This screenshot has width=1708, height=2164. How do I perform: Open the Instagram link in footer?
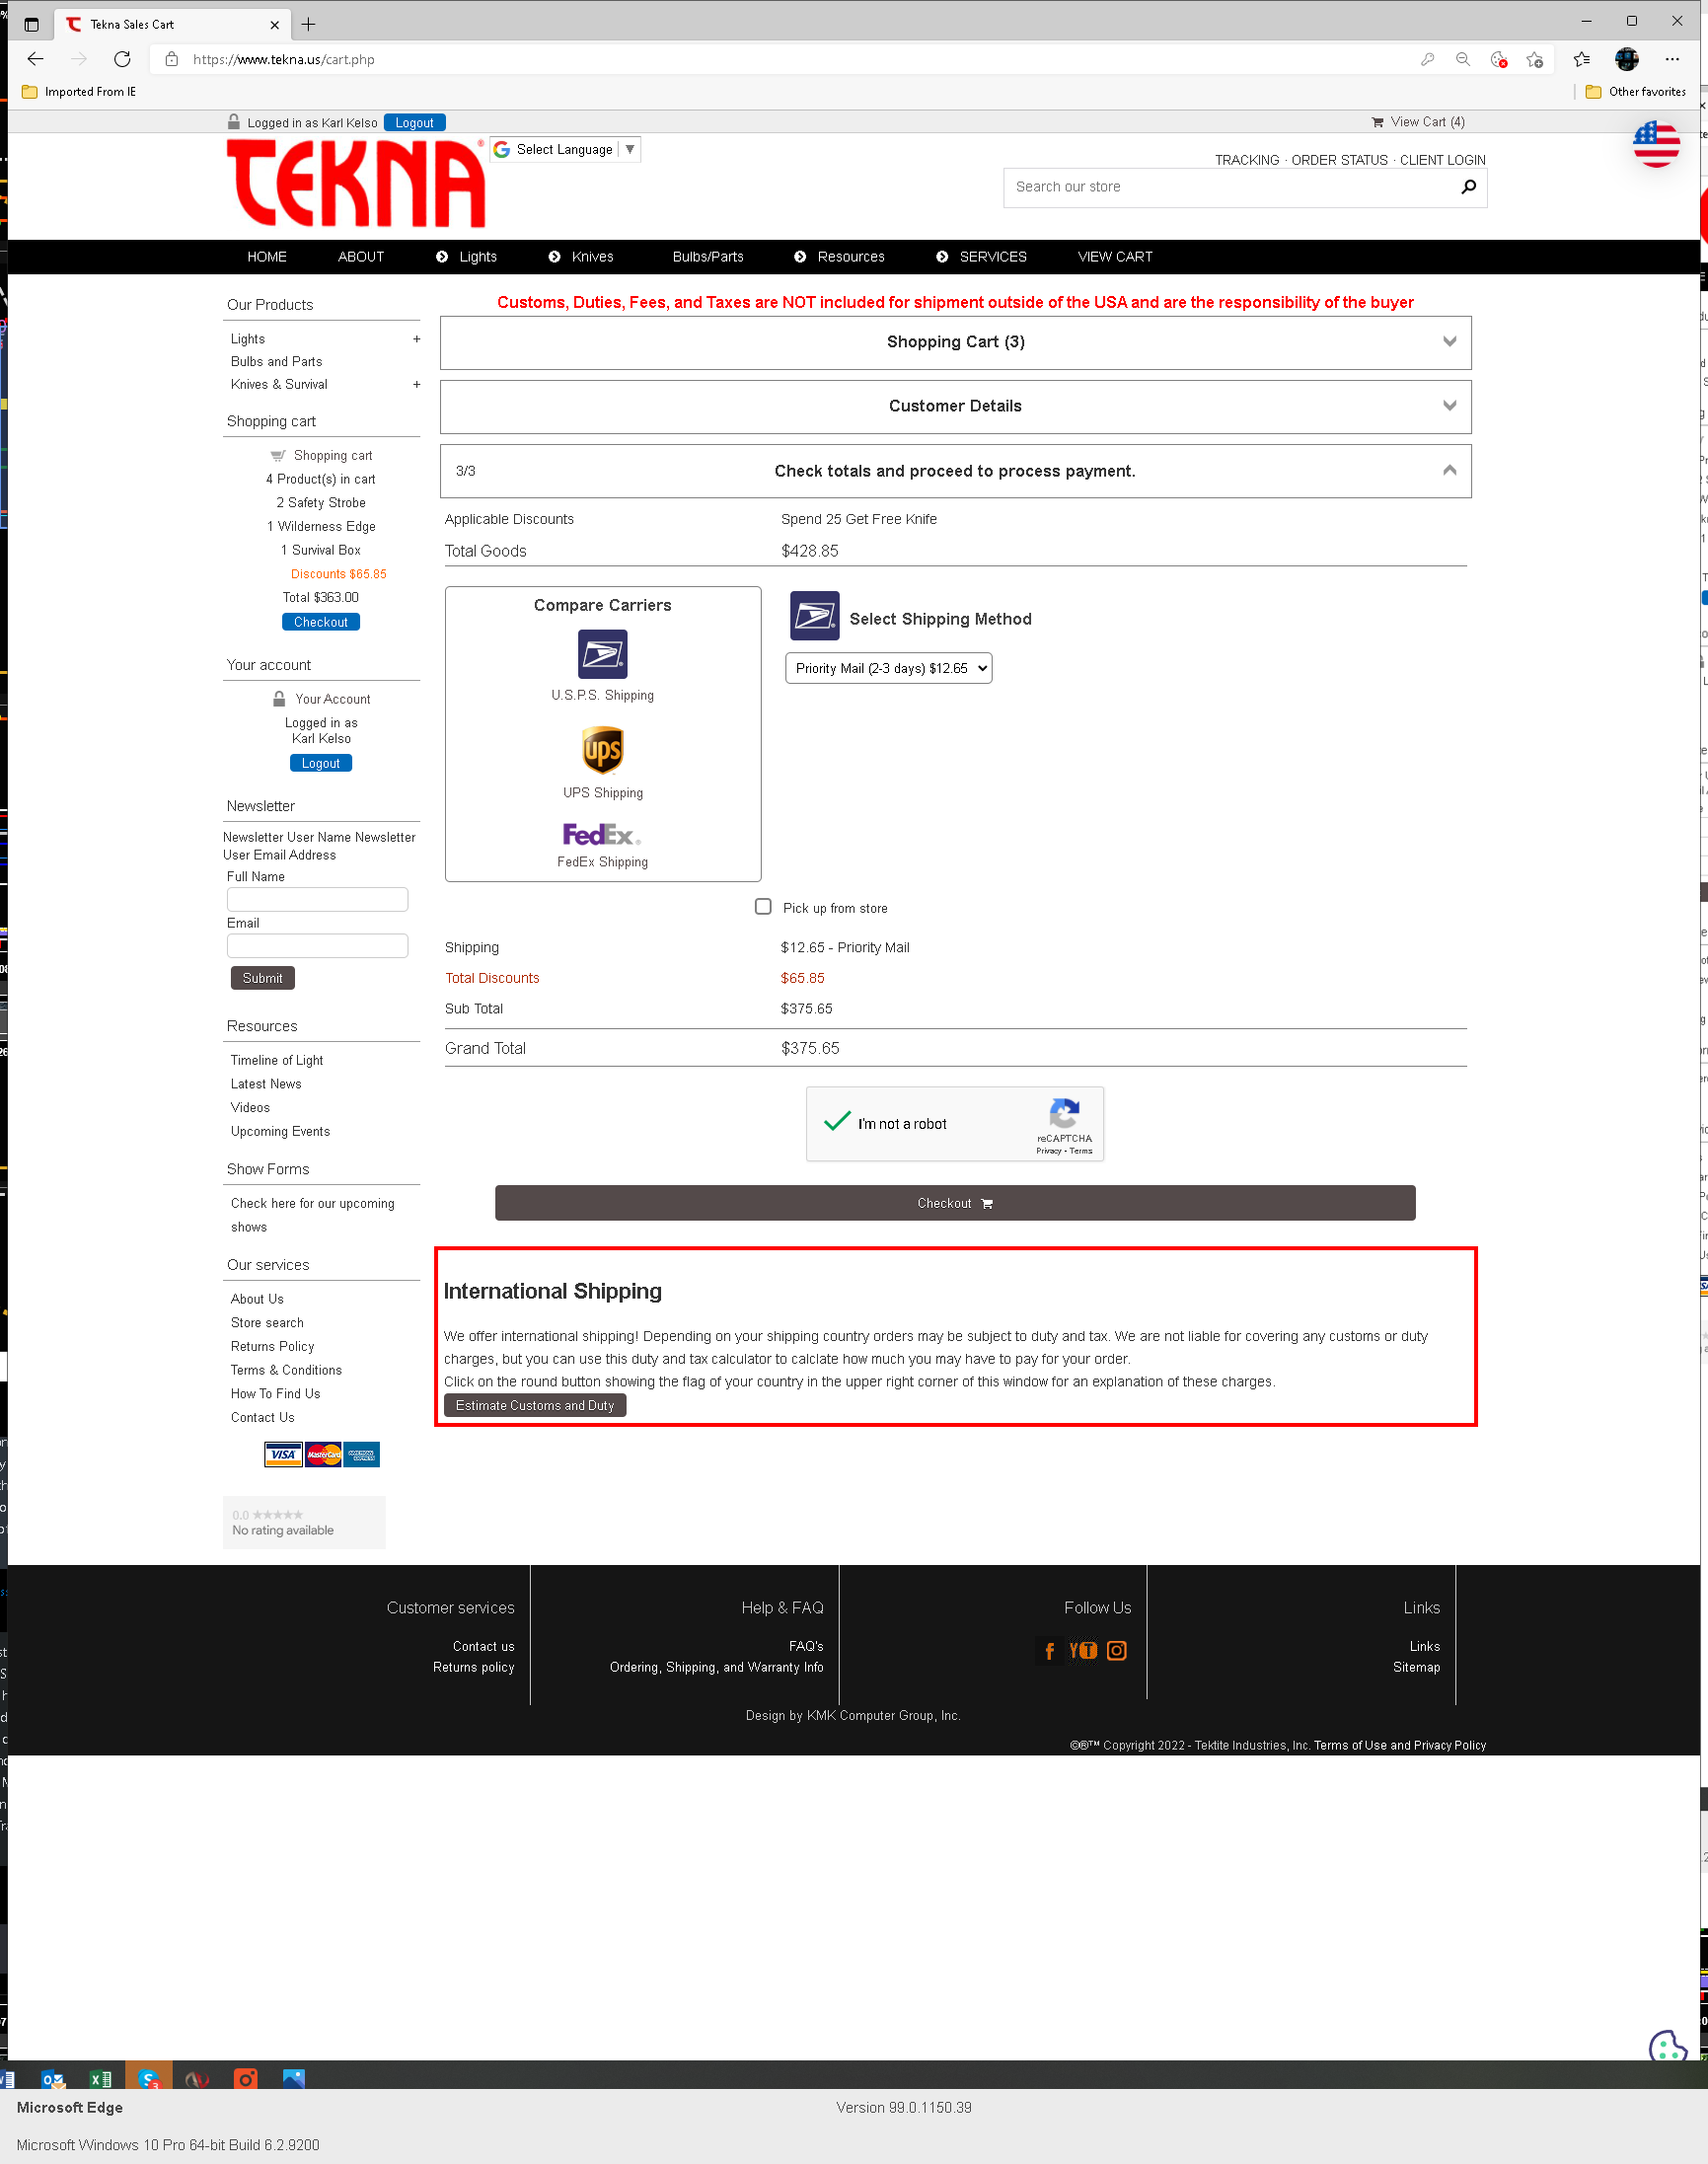(x=1117, y=1651)
